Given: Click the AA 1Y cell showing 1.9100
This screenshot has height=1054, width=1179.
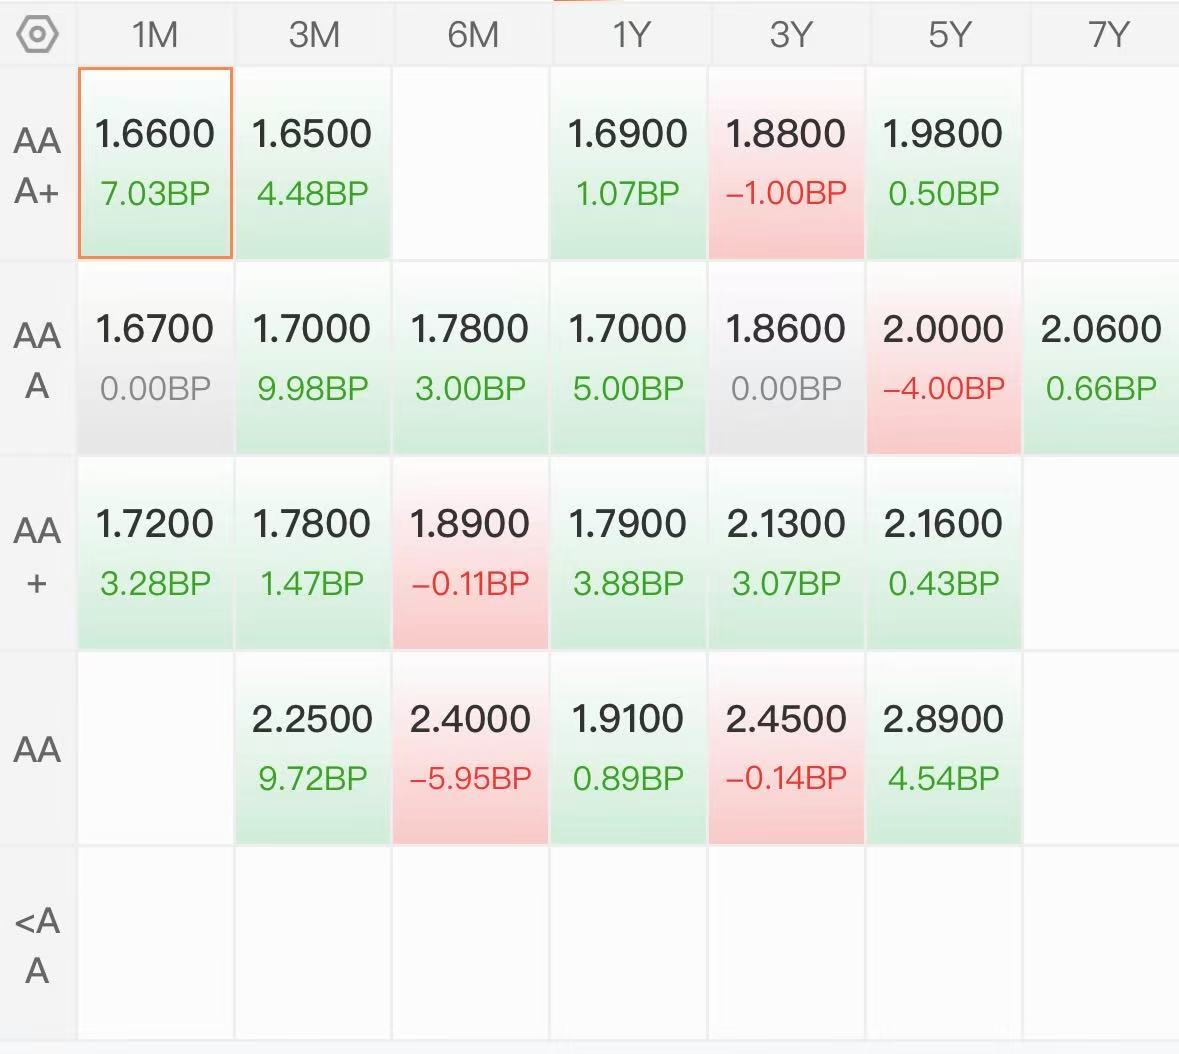Looking at the screenshot, I should click(x=628, y=748).
